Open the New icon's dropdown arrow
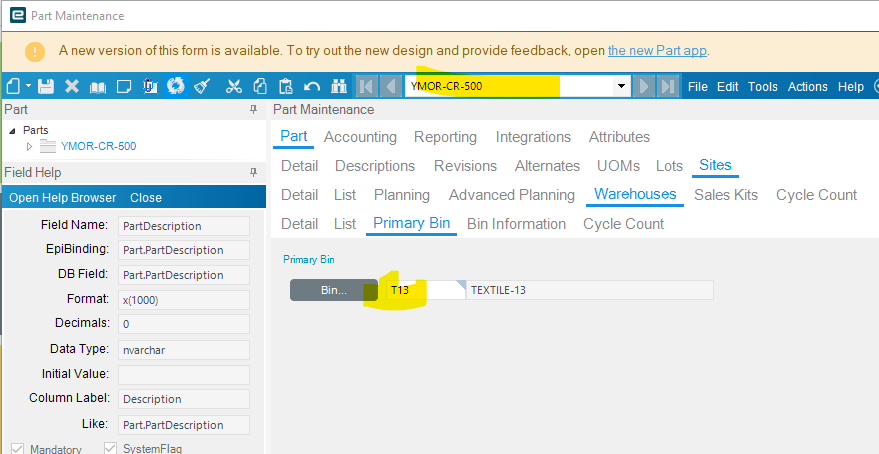This screenshot has height=454, width=879. [x=28, y=87]
